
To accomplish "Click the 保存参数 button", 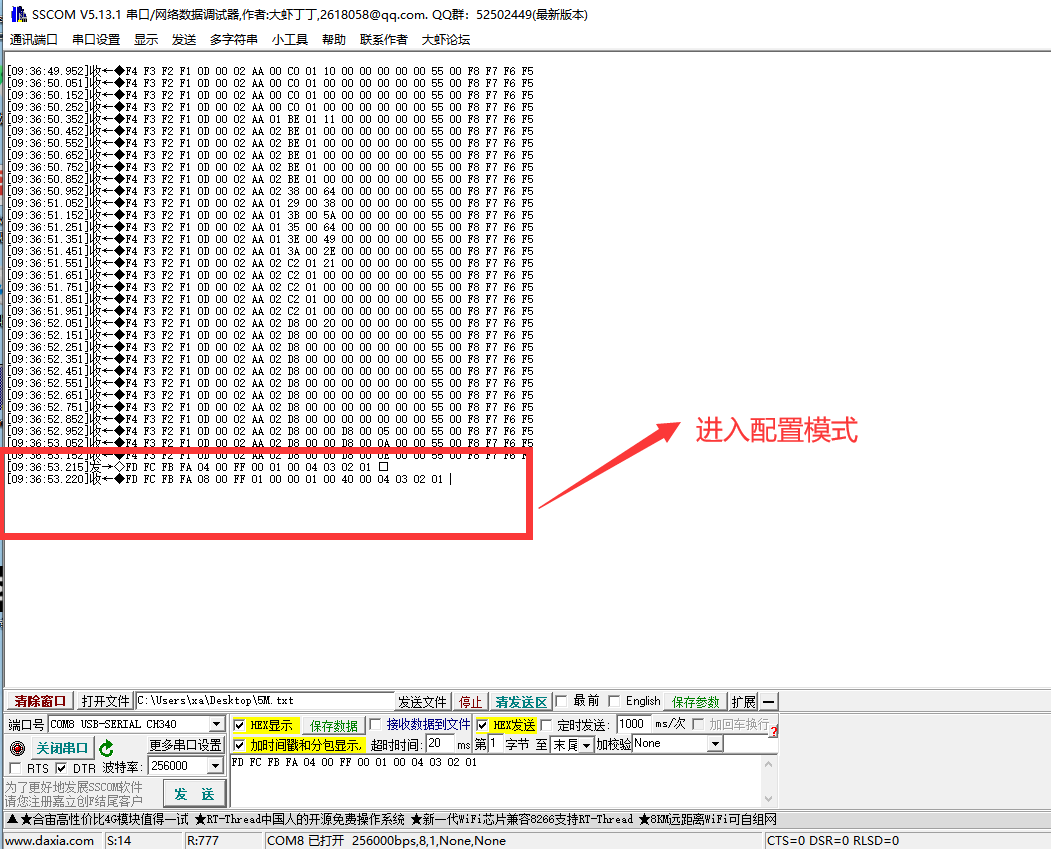I will 695,702.
